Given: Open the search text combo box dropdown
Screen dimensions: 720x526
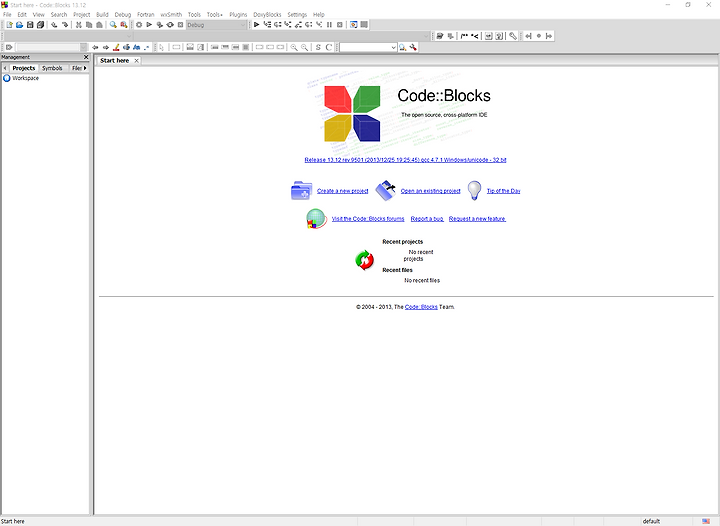Looking at the screenshot, I should [393, 47].
